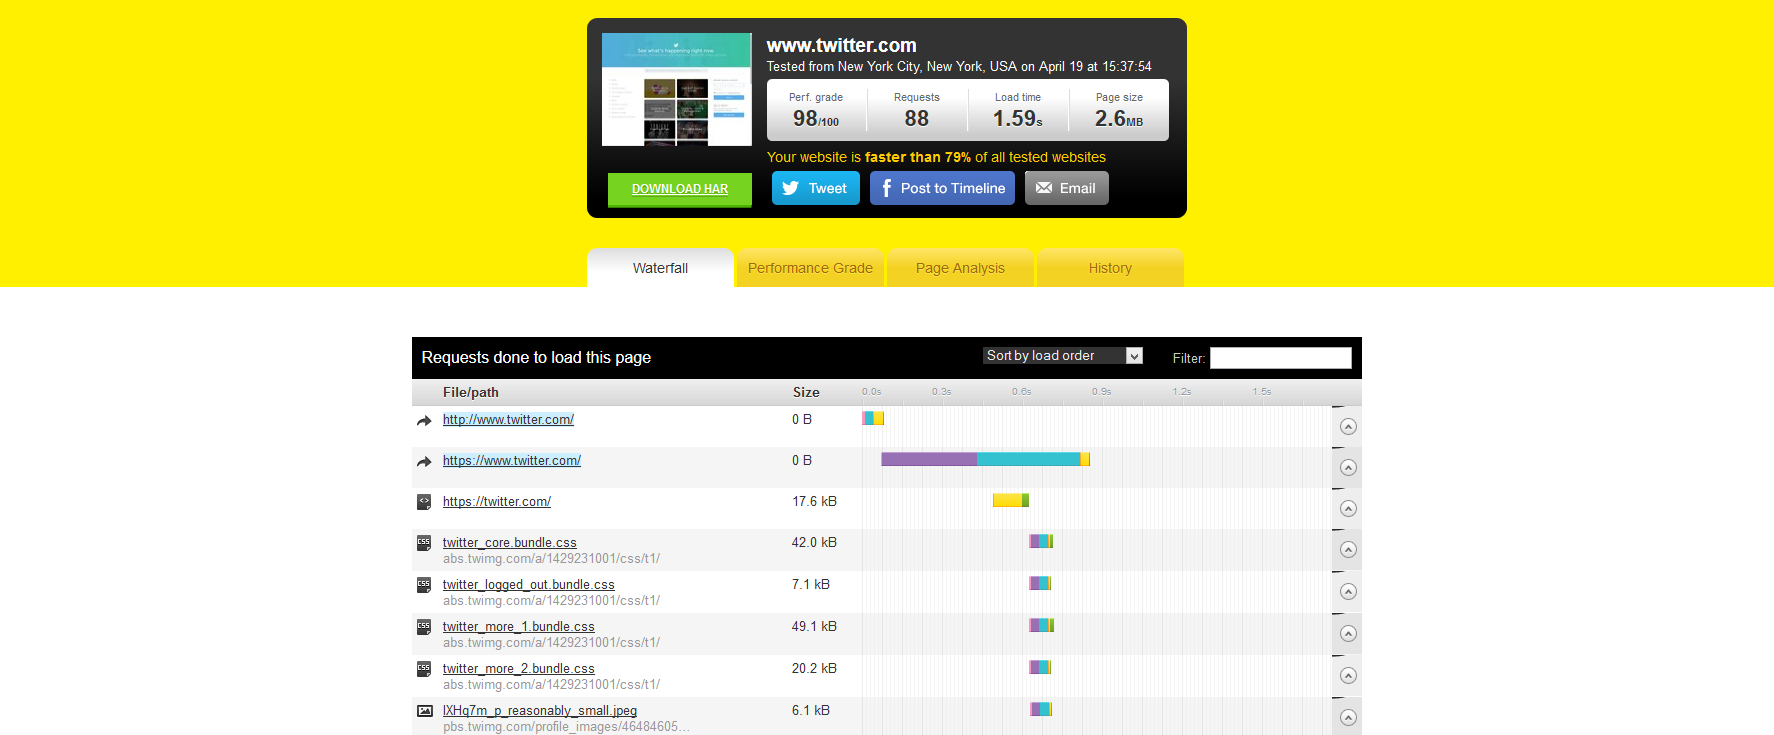Click the Perf. grade 98/100 score
This screenshot has height=735, width=1774.
pos(816,119)
